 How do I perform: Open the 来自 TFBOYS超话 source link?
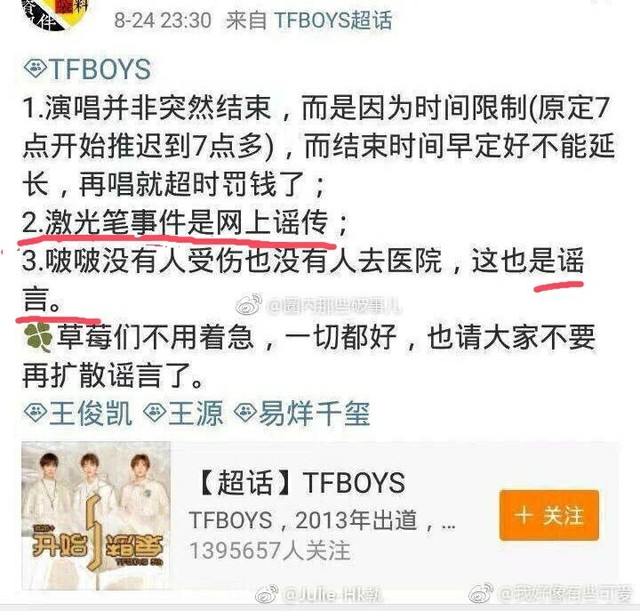pyautogui.click(x=309, y=20)
